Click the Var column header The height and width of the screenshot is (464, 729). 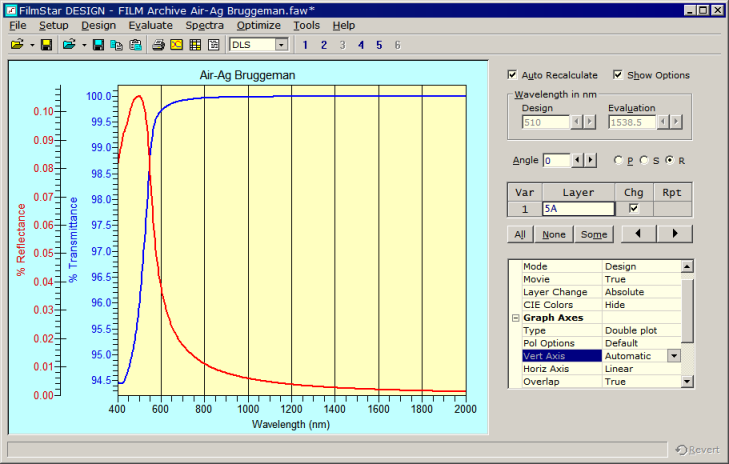pyautogui.click(x=525, y=192)
